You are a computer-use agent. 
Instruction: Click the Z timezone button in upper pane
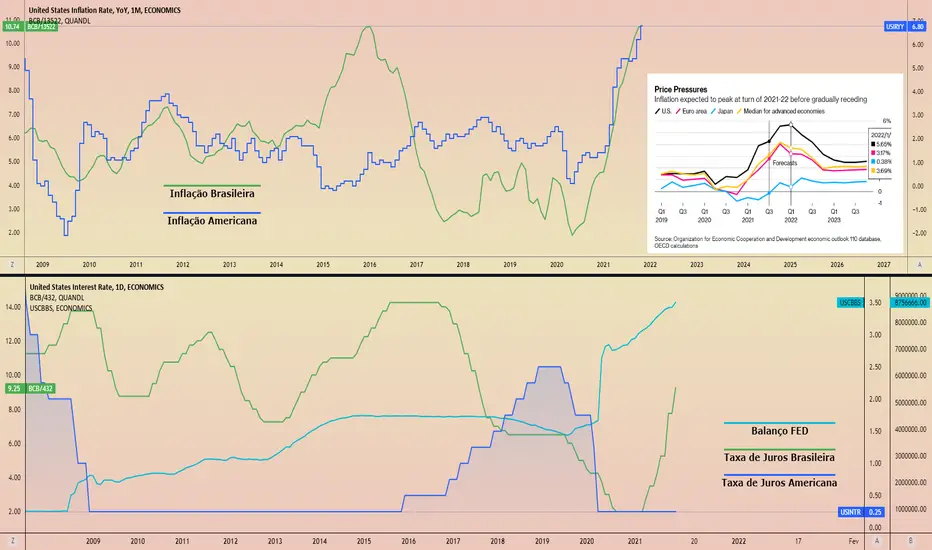pos(12,265)
